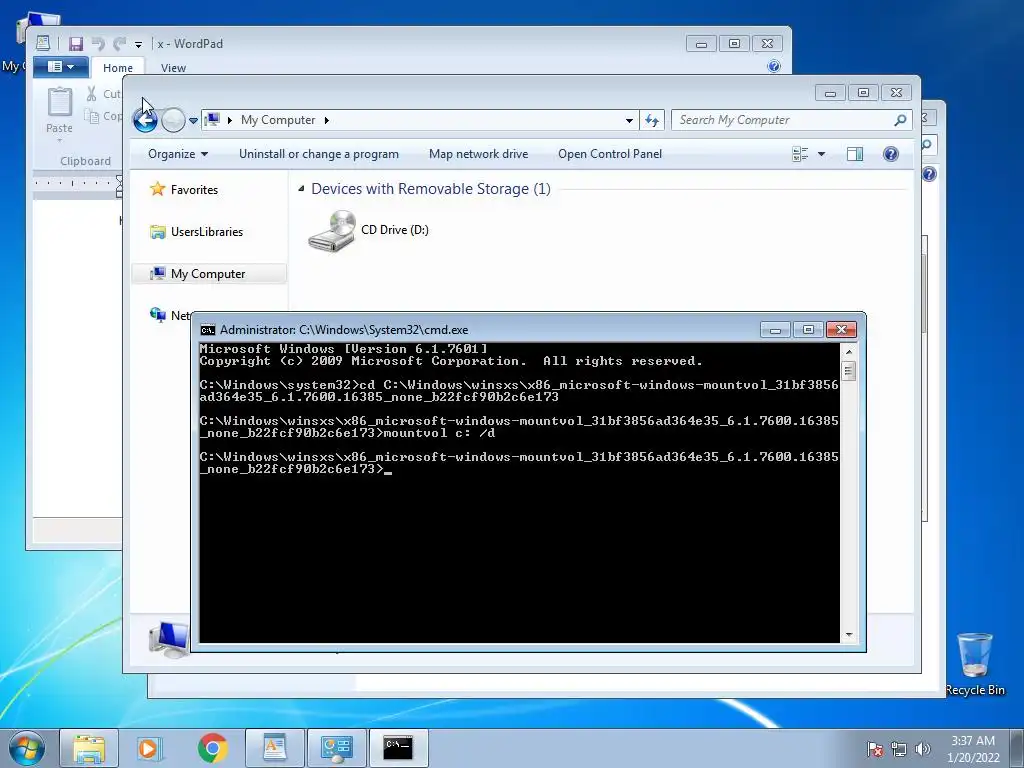The image size is (1024, 768).
Task: Open recent pages dropdown beside Forward arrow
Action: 193,121
